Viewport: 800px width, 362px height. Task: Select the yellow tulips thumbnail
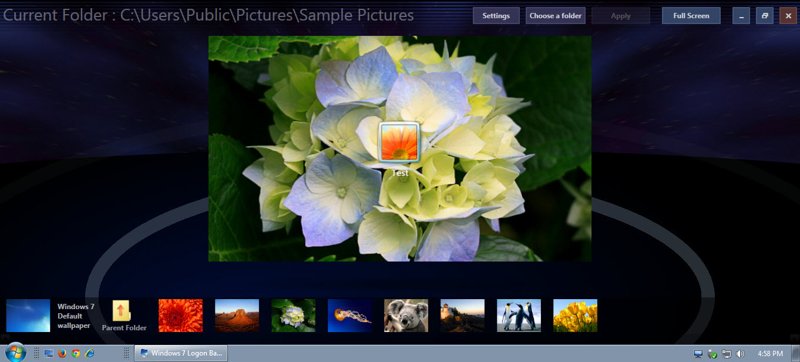[x=575, y=316]
